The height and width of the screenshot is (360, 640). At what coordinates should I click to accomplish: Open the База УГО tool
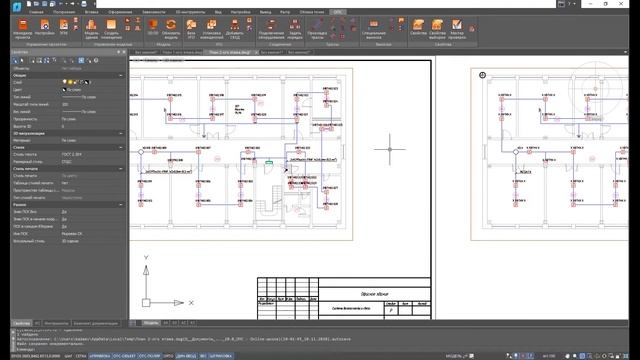click(191, 29)
